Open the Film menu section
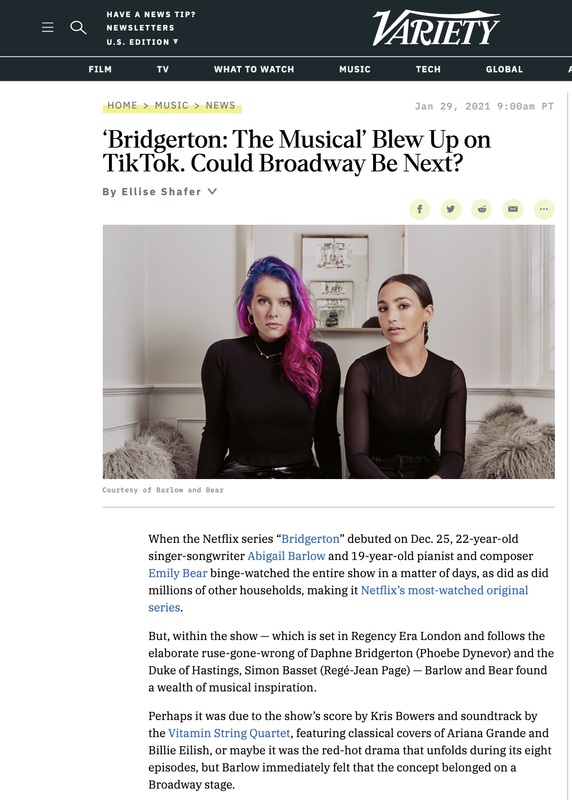This screenshot has width=572, height=800. coord(100,69)
